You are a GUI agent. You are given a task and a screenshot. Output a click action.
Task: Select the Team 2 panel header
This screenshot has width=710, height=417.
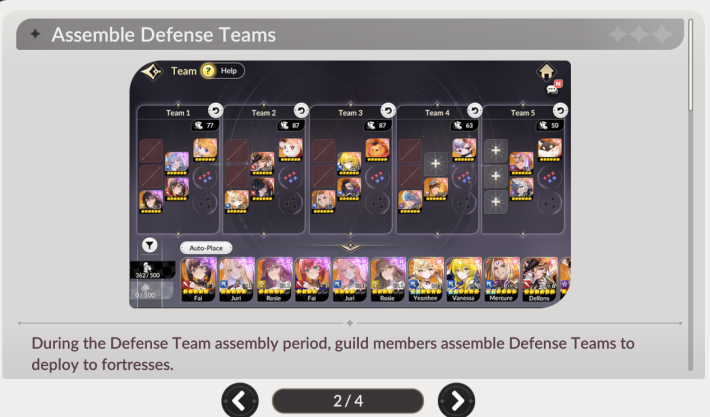point(264,113)
